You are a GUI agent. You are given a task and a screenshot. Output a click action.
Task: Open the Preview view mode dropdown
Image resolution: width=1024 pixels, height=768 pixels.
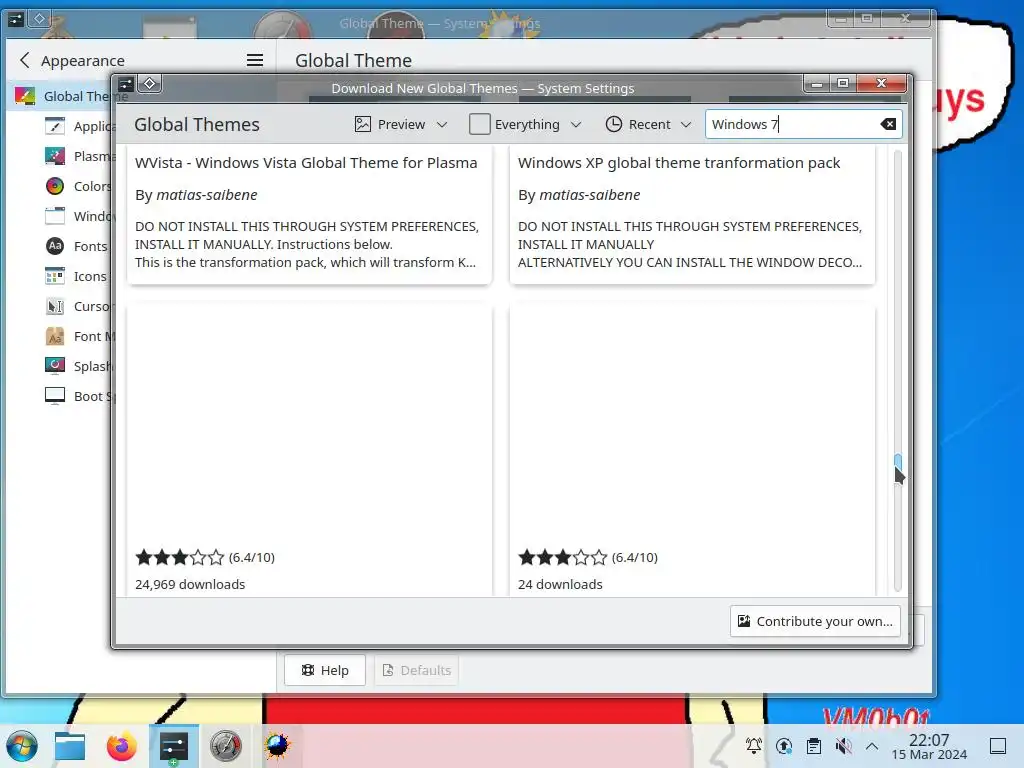pos(401,124)
